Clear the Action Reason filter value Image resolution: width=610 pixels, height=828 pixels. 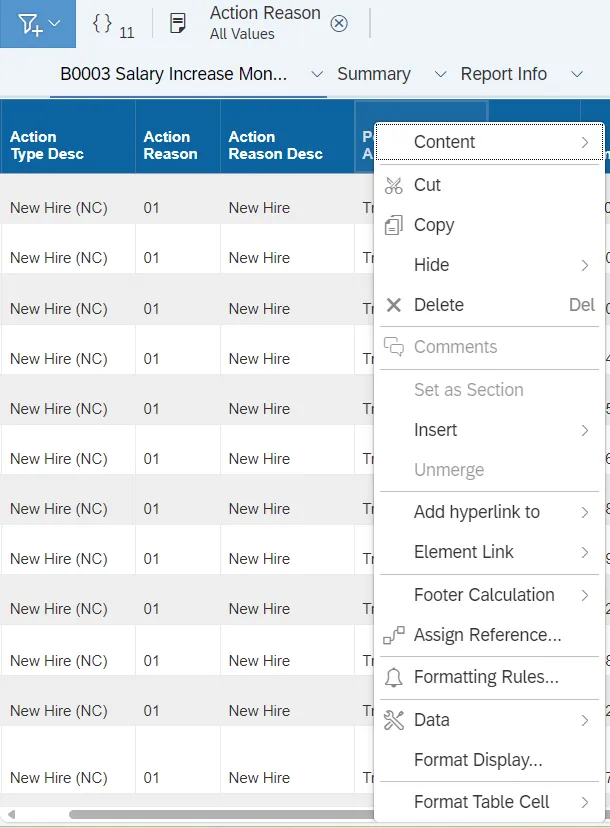(339, 24)
